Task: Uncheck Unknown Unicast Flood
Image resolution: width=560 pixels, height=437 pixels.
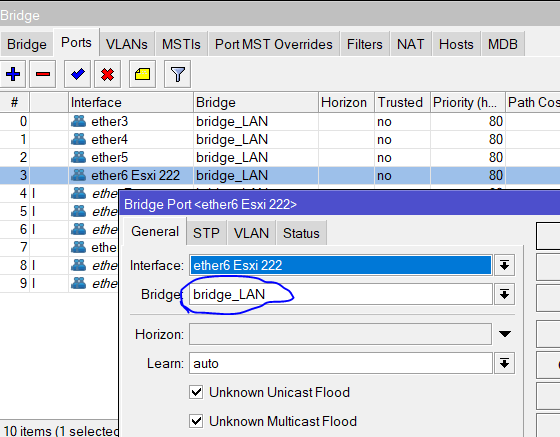Action: click(x=196, y=392)
